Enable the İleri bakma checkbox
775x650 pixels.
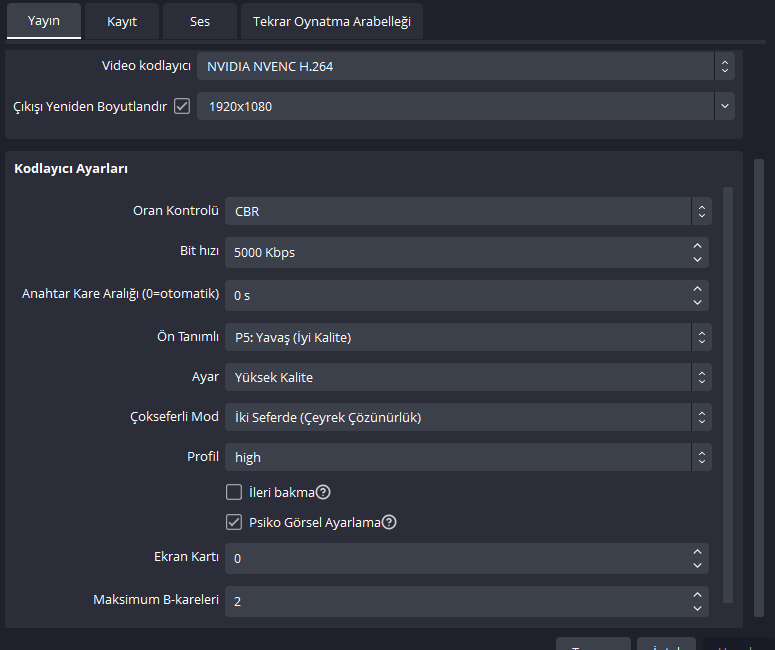234,492
